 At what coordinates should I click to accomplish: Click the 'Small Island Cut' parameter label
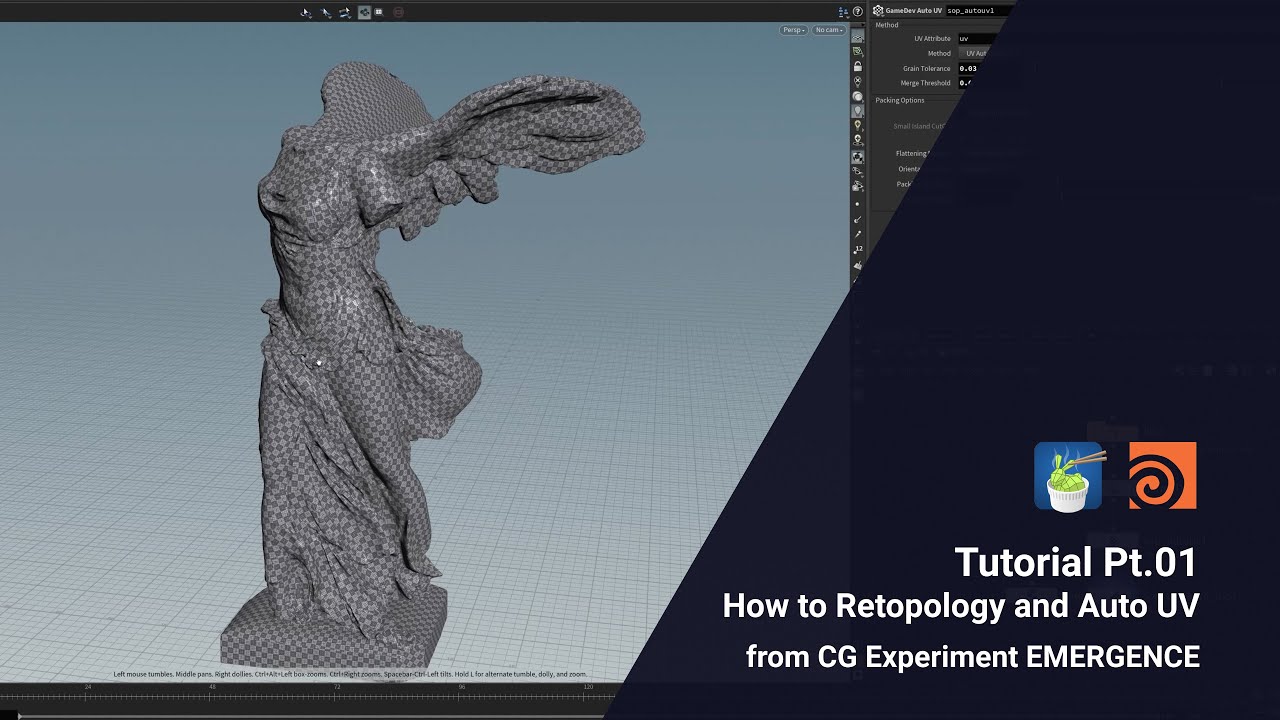pos(919,126)
